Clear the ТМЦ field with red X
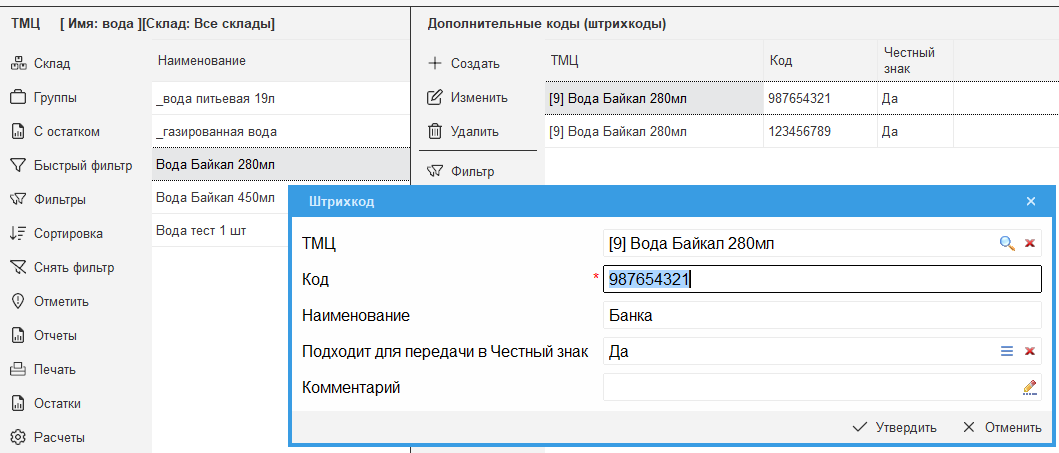This screenshot has height=453, width=1059. tap(1029, 243)
